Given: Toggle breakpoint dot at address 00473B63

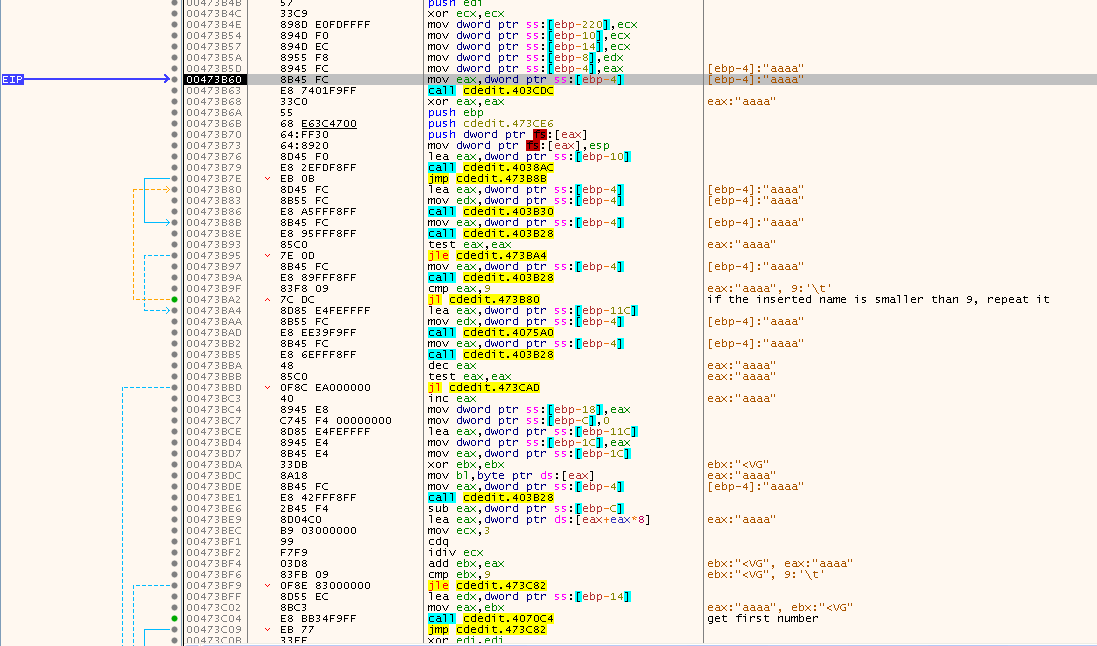Looking at the screenshot, I should (175, 91).
